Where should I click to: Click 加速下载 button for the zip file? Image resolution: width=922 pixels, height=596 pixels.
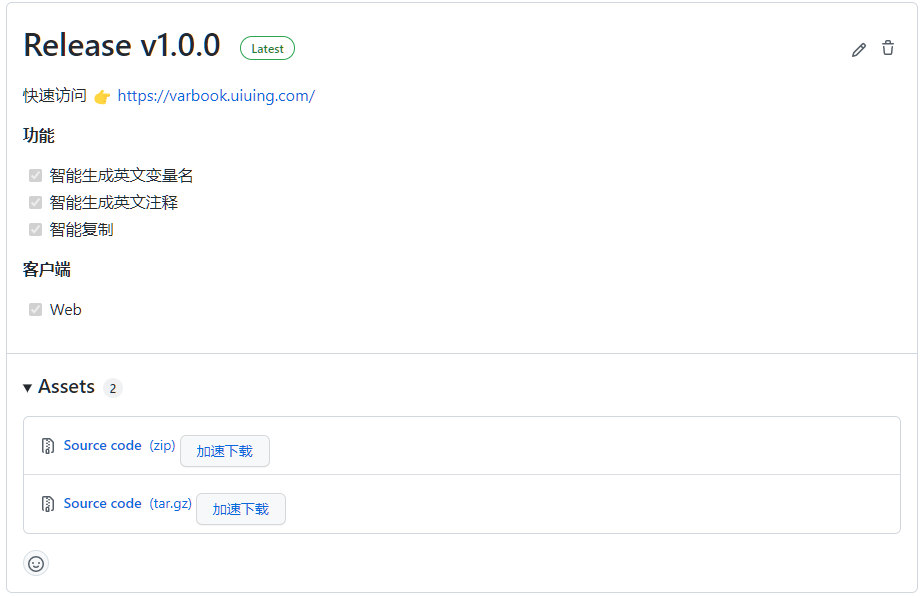(x=225, y=451)
